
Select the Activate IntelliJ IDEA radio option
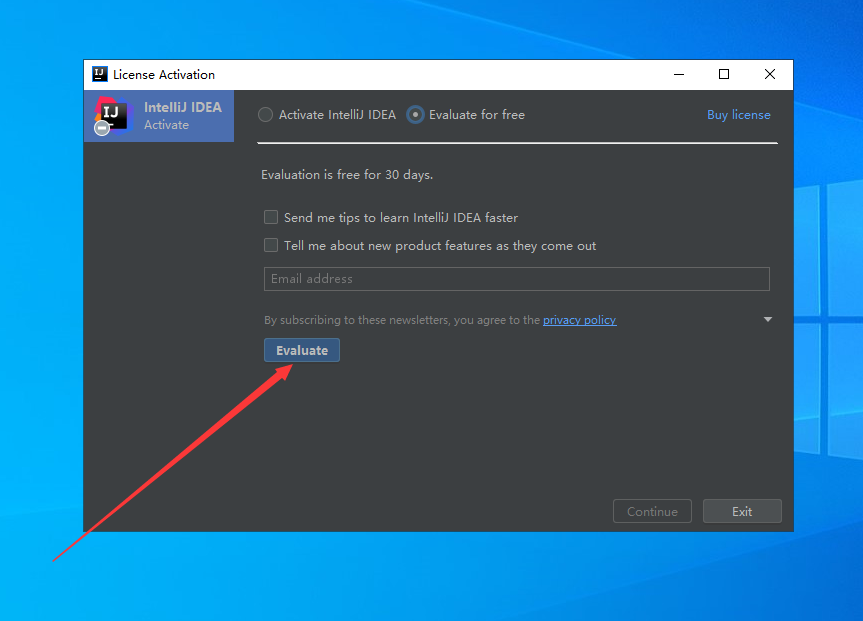[x=265, y=115]
